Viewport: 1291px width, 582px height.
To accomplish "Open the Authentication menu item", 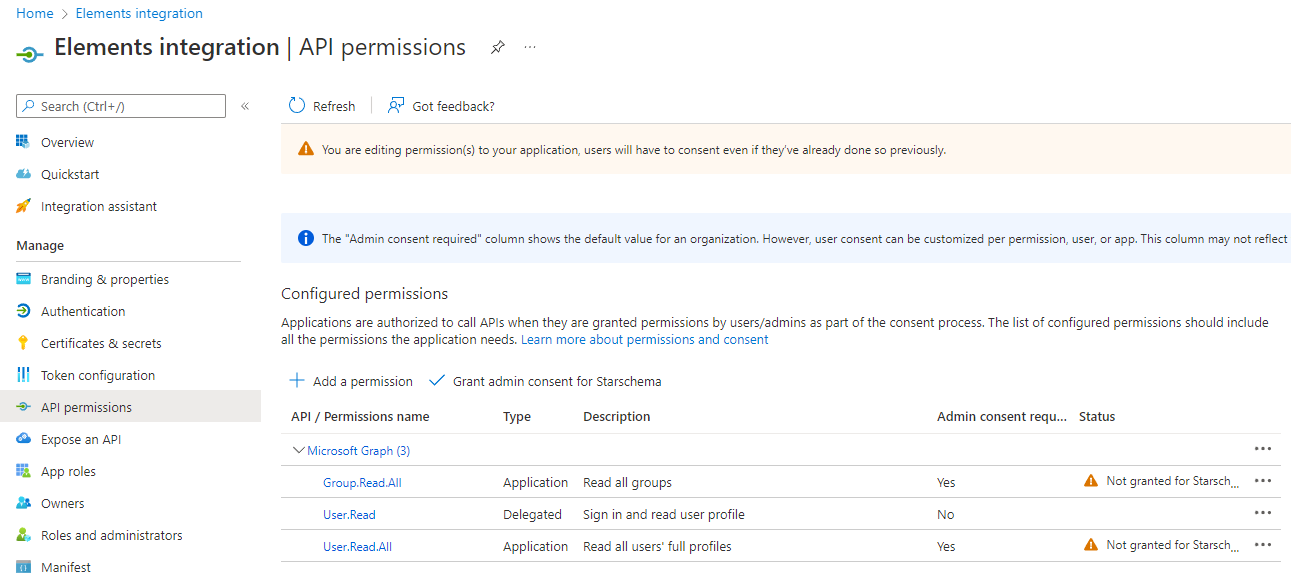I will 83,311.
